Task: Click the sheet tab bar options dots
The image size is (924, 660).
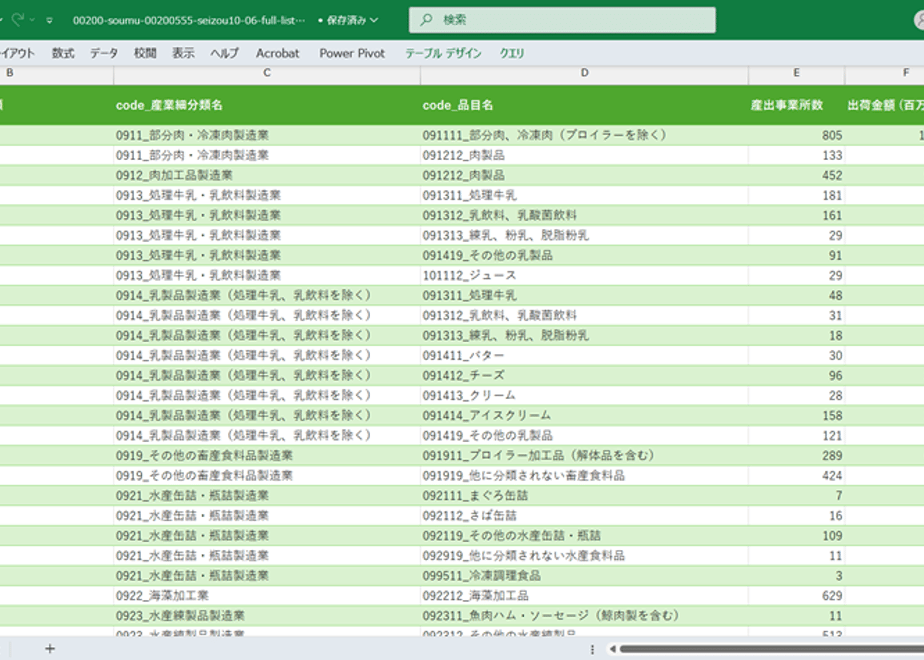Action: pos(592,649)
